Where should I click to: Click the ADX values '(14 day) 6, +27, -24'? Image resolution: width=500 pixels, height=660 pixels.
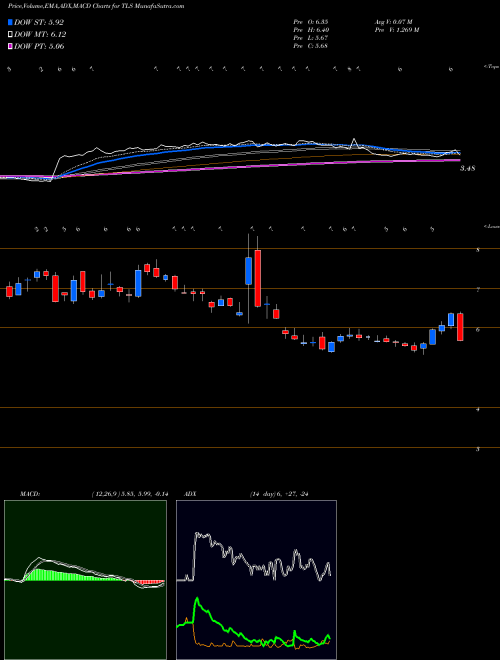click(278, 494)
